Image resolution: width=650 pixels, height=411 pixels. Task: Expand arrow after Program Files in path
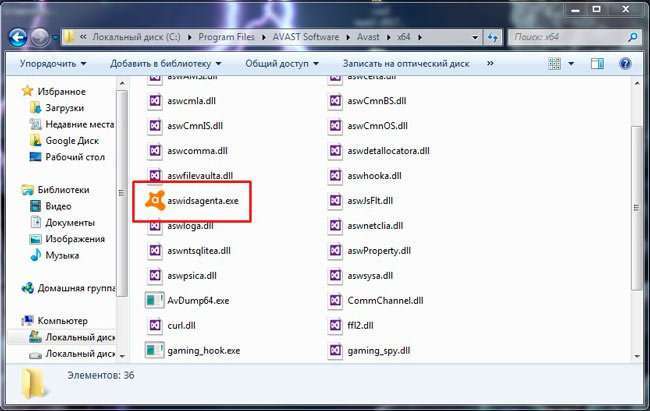click(263, 37)
